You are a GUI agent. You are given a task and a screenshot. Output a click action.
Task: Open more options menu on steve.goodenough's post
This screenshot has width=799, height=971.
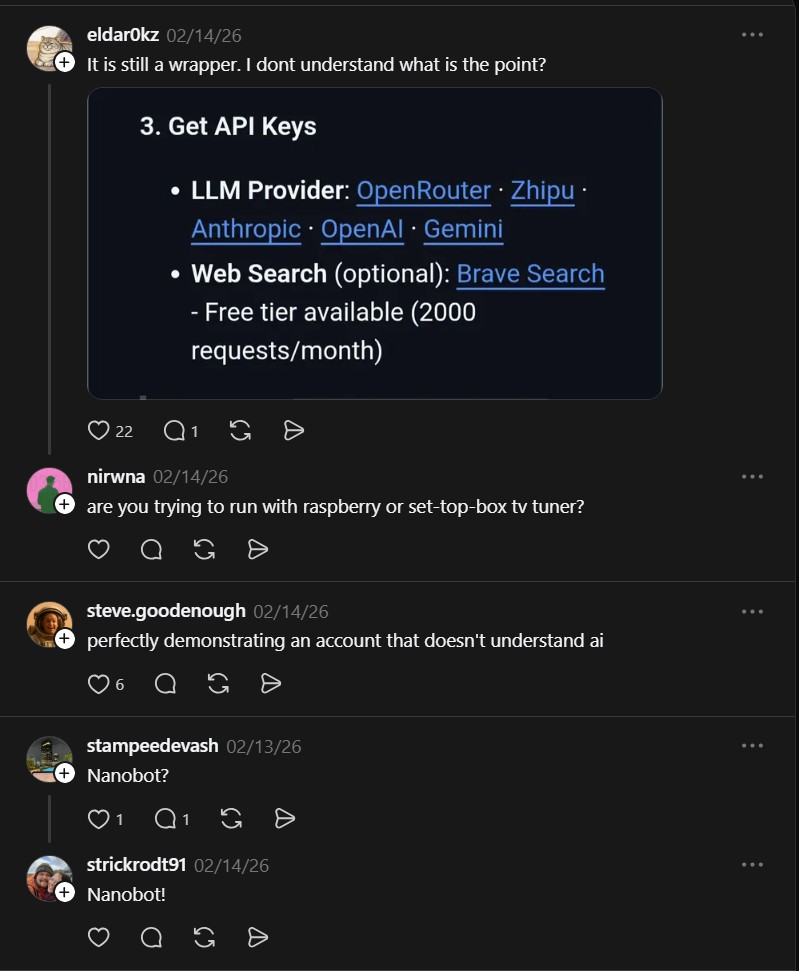(x=752, y=611)
